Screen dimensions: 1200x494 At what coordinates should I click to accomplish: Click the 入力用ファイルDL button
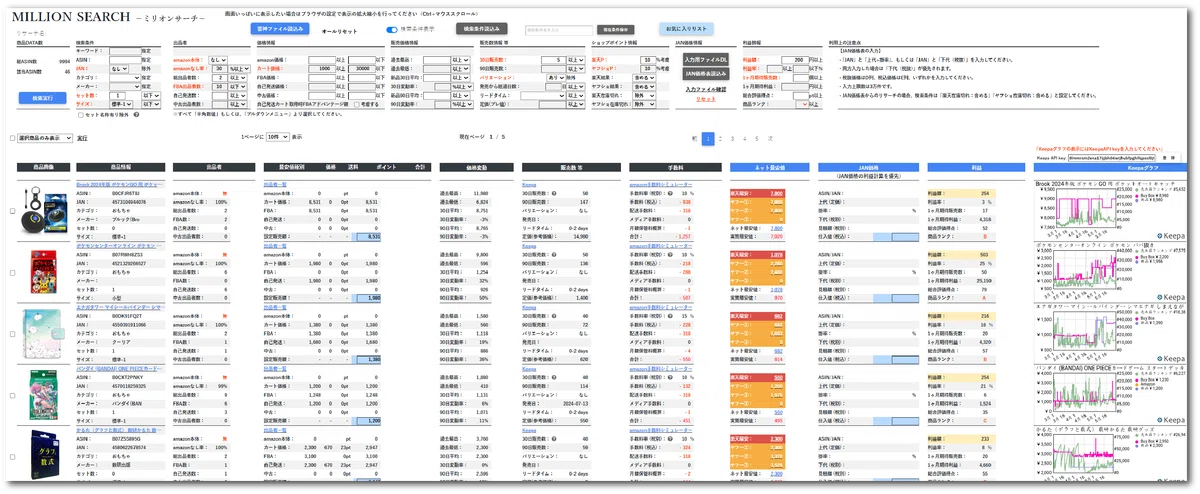pos(706,58)
